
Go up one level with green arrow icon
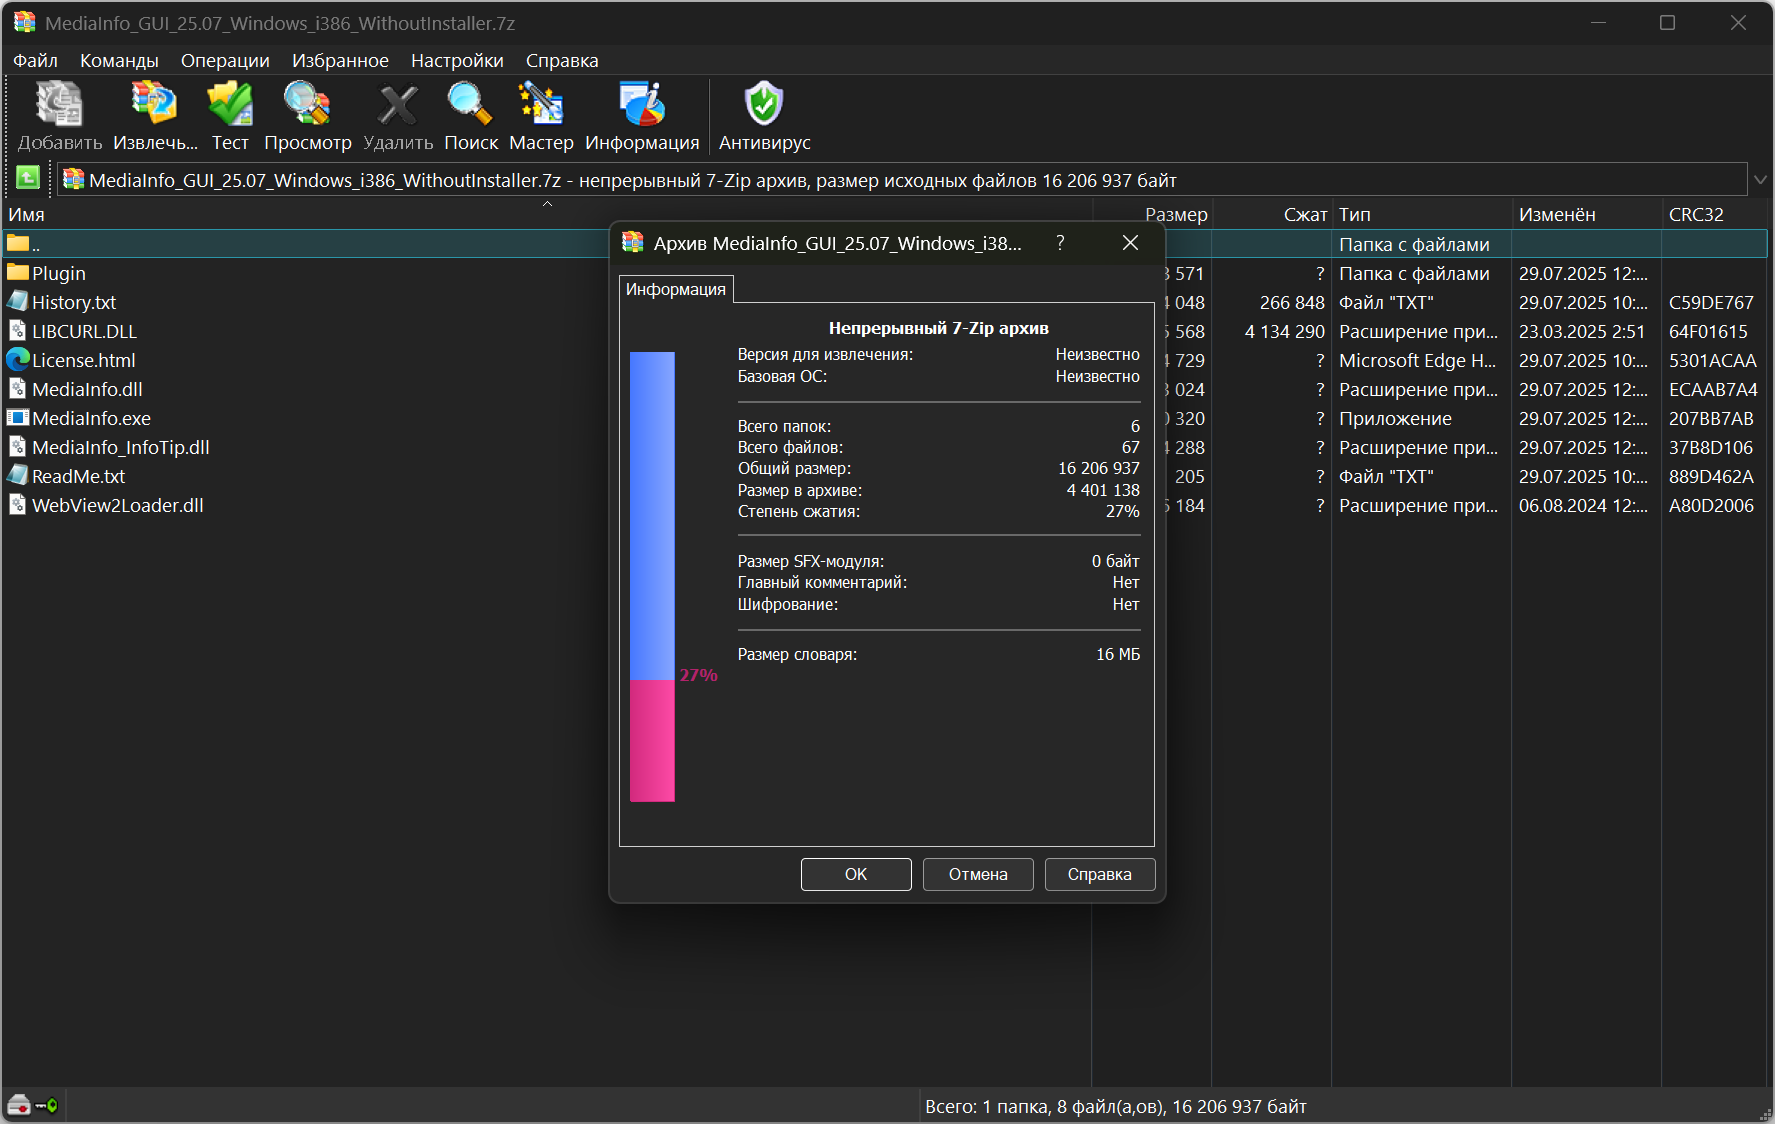tap(28, 178)
